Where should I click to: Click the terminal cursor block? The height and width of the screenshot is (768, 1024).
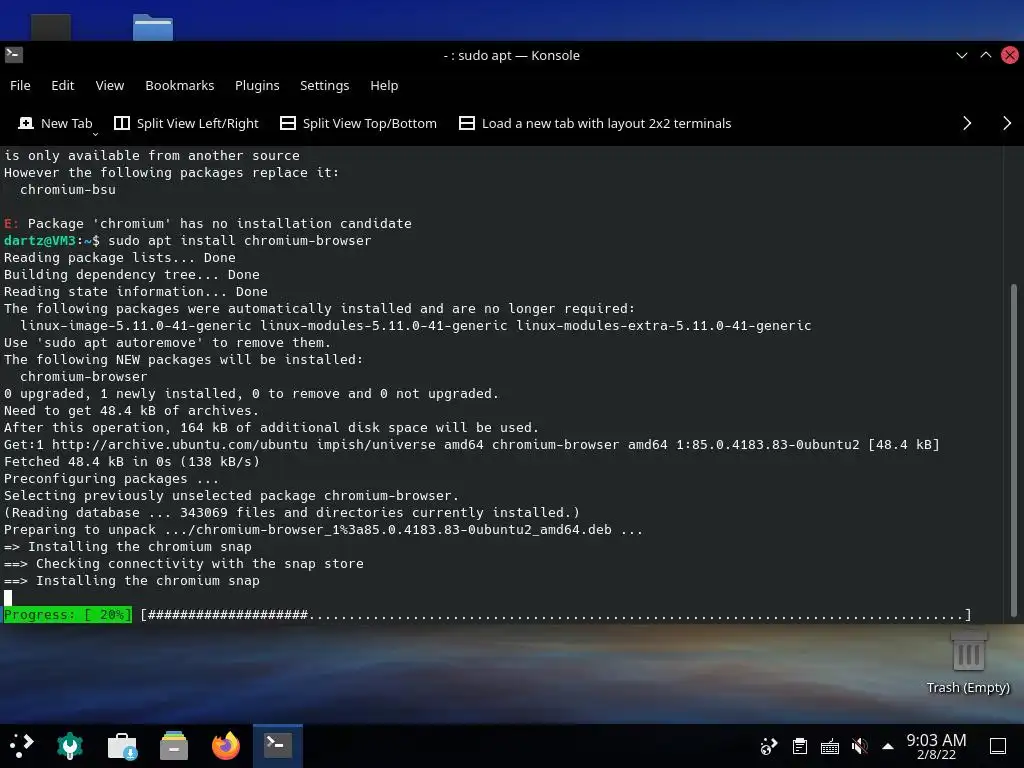[8, 598]
